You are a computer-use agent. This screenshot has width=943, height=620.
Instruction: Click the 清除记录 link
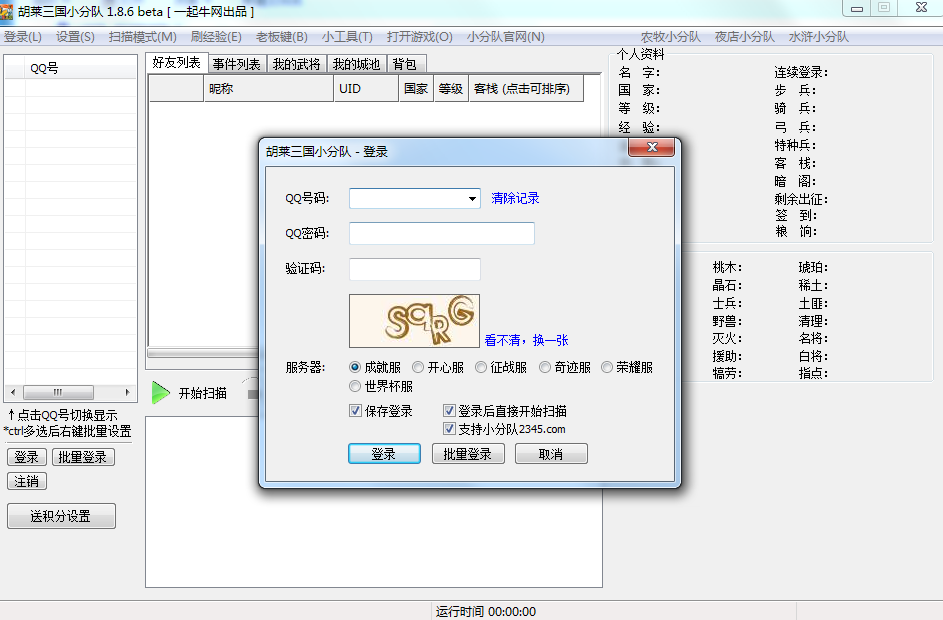(x=515, y=198)
